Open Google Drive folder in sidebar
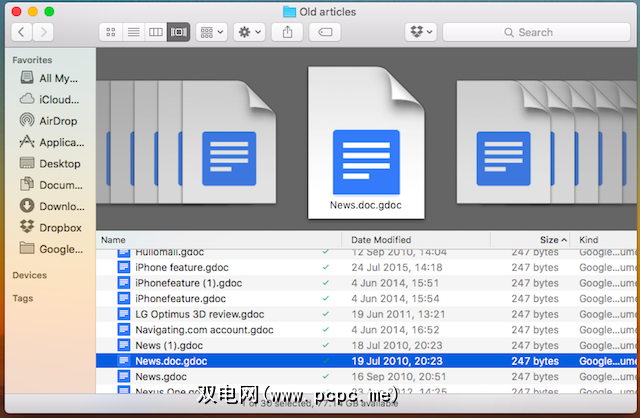 tap(49, 249)
